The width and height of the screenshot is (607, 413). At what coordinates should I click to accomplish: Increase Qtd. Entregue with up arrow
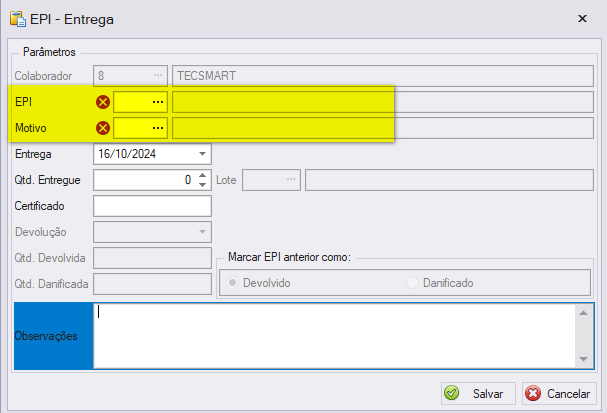point(202,176)
